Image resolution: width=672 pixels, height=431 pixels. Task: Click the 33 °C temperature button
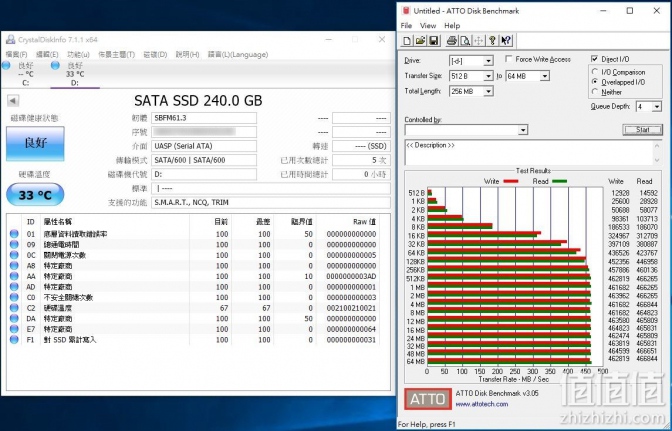pos(35,195)
